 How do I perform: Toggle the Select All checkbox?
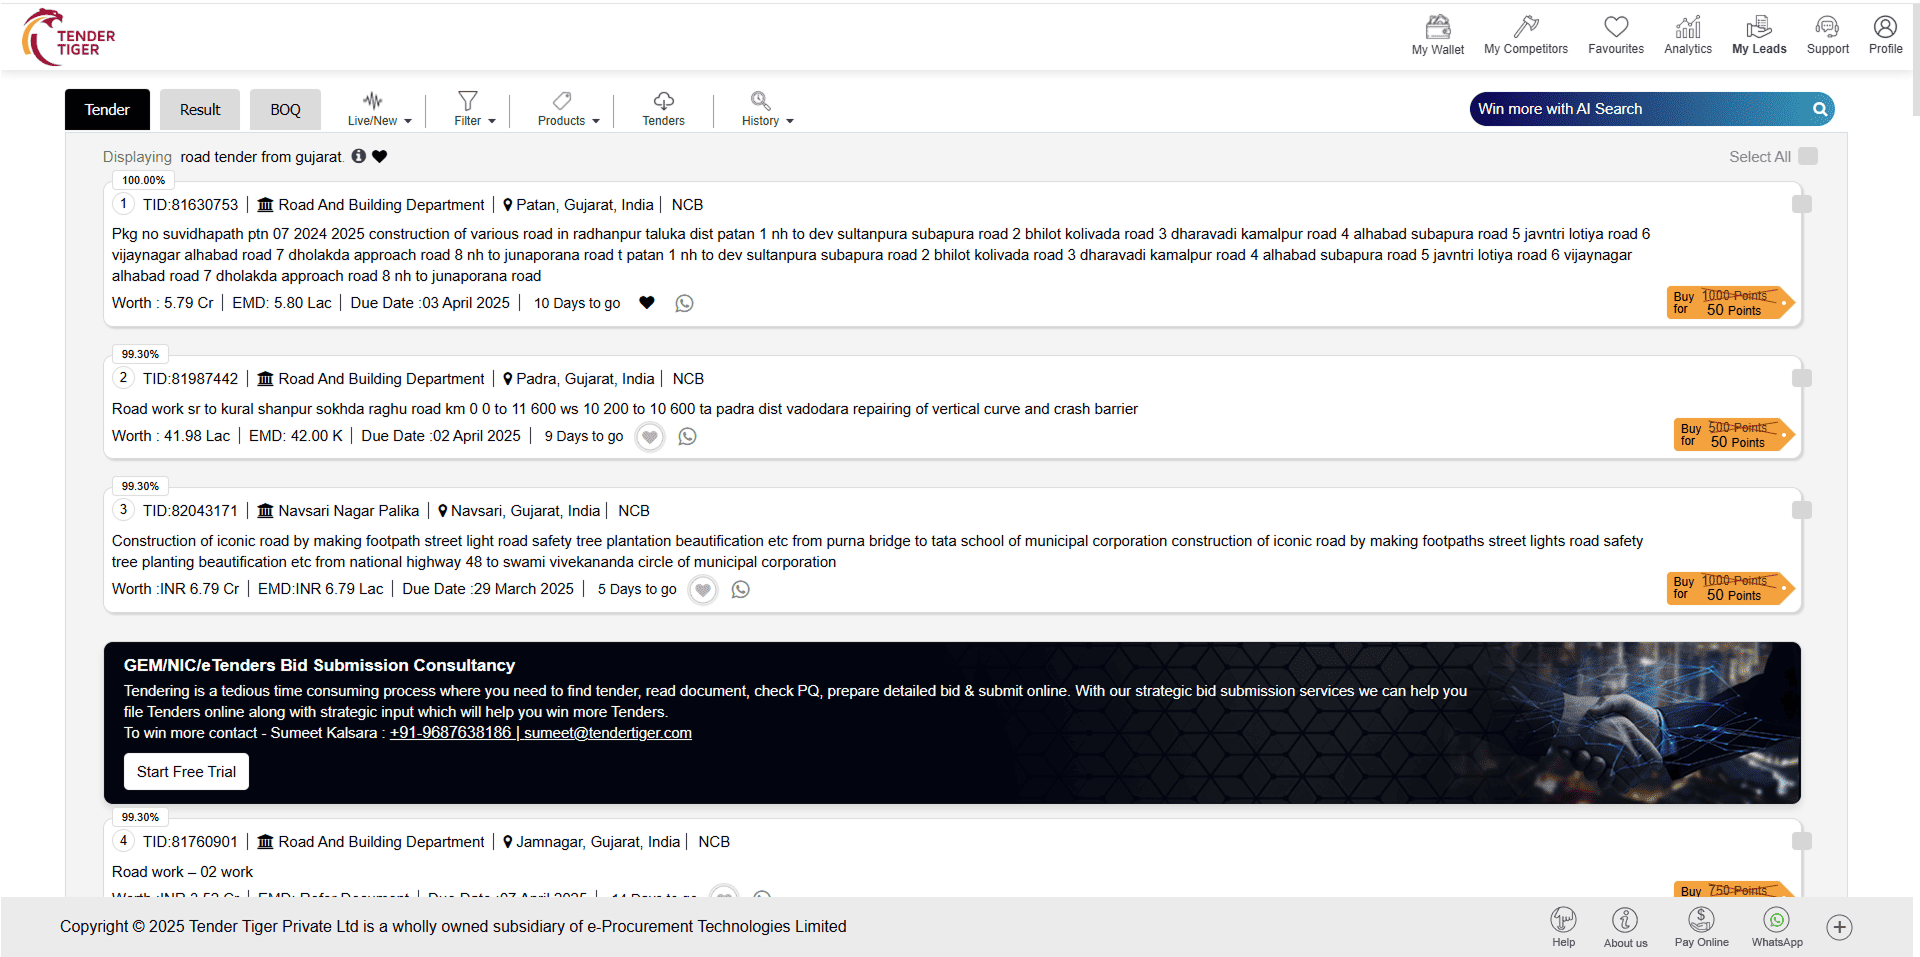[1807, 156]
